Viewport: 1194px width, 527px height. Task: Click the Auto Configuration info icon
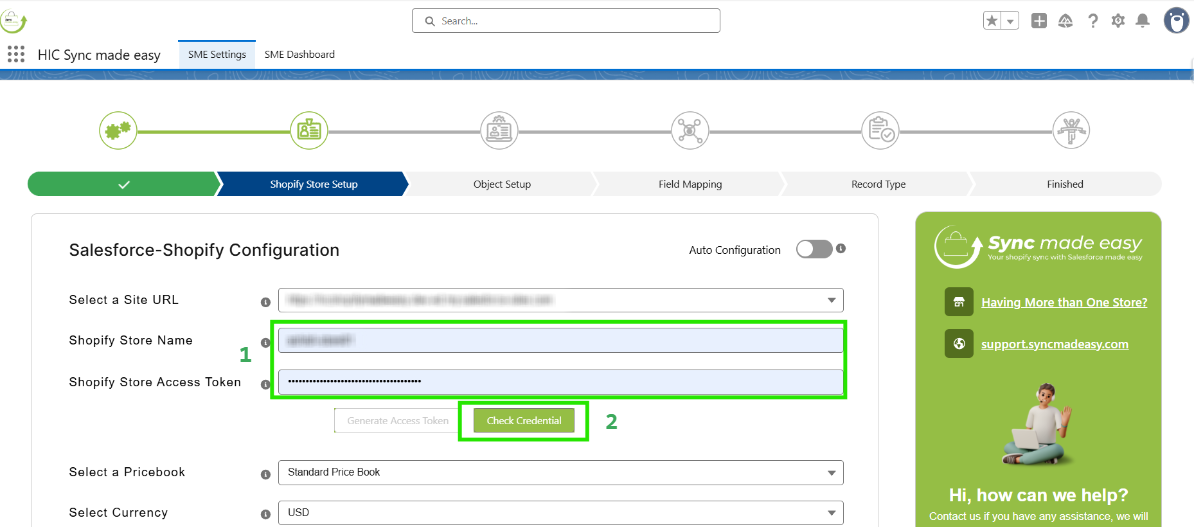click(x=841, y=248)
